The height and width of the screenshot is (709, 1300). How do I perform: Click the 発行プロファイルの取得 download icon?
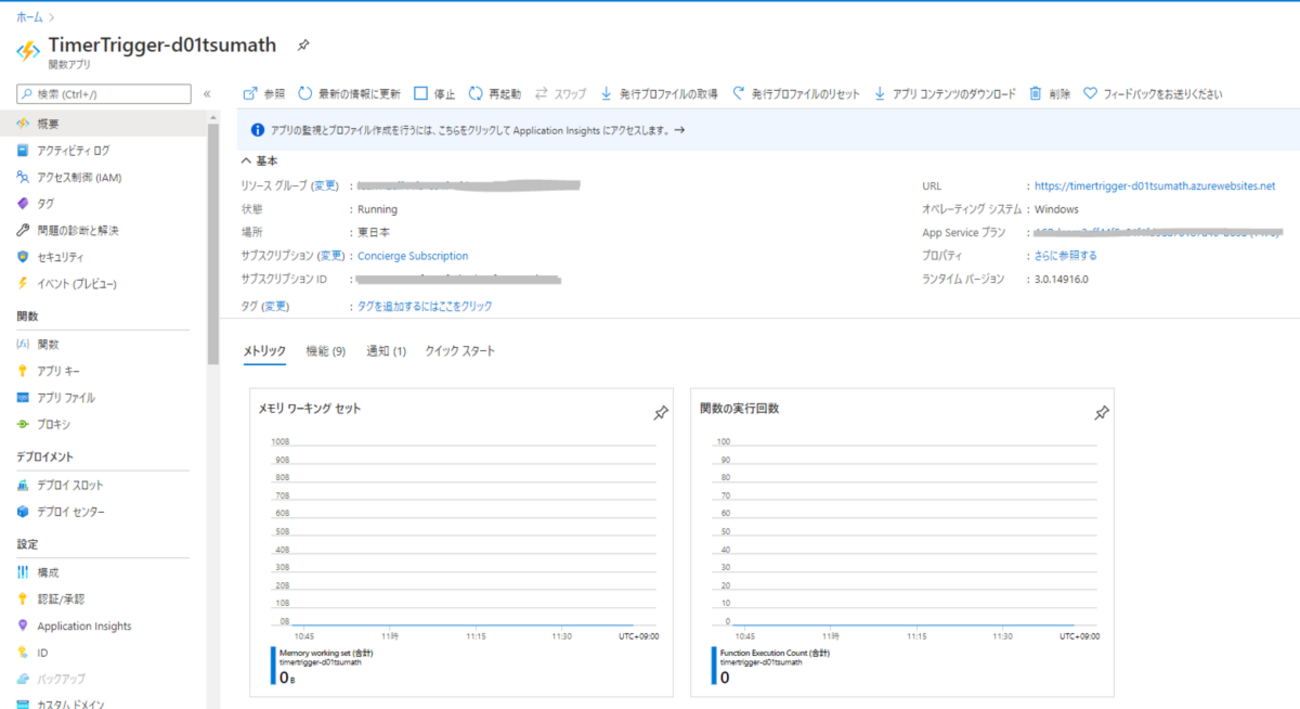(x=606, y=94)
